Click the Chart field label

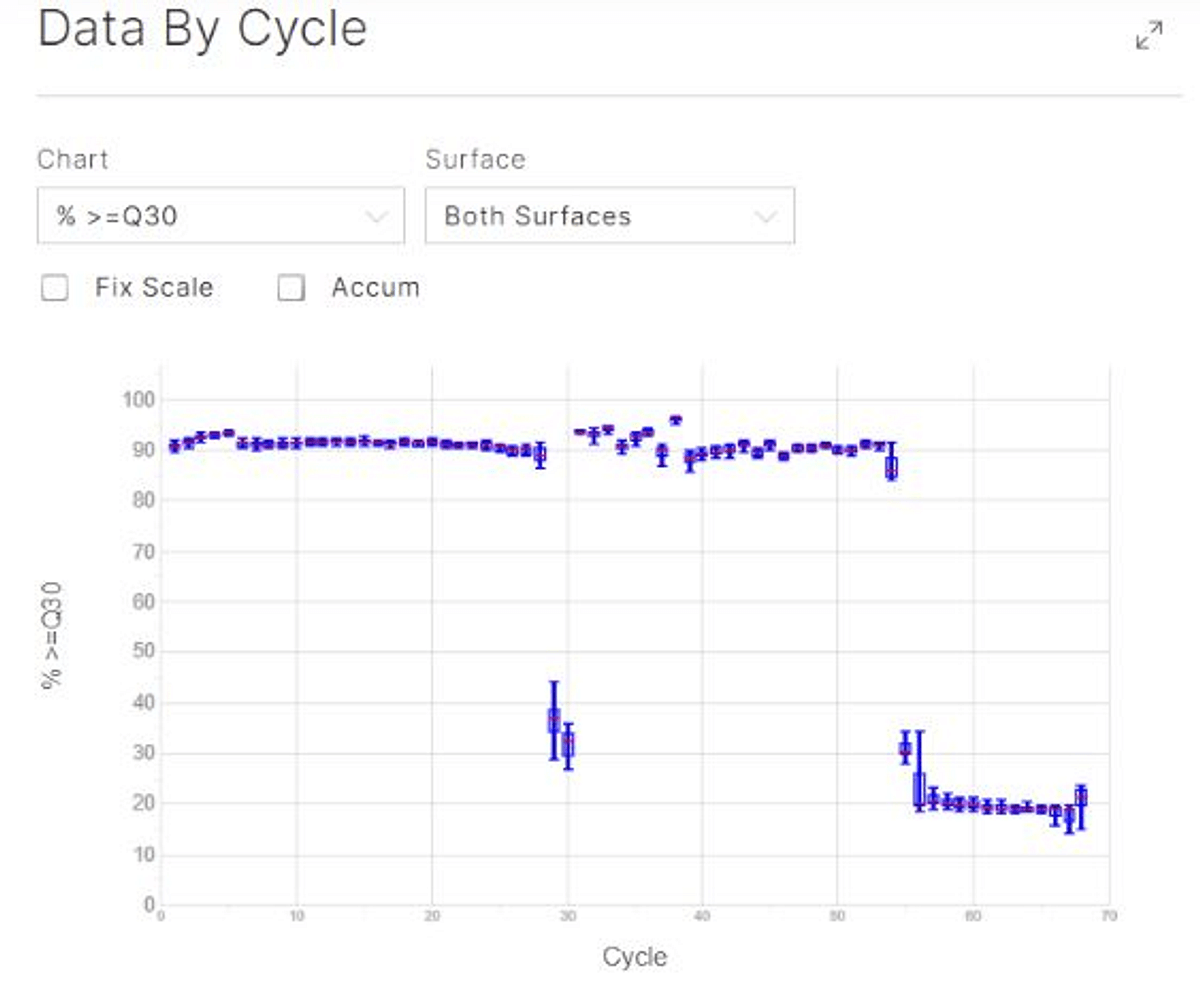click(x=73, y=159)
